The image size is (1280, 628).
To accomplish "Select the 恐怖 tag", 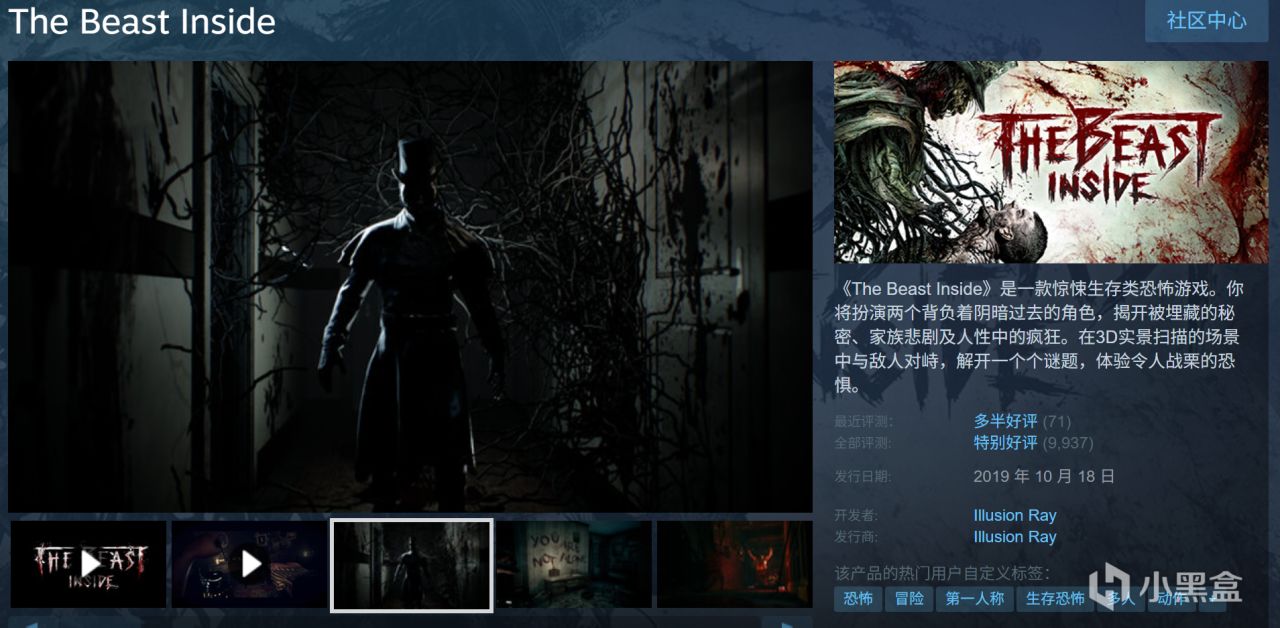I will click(x=858, y=598).
